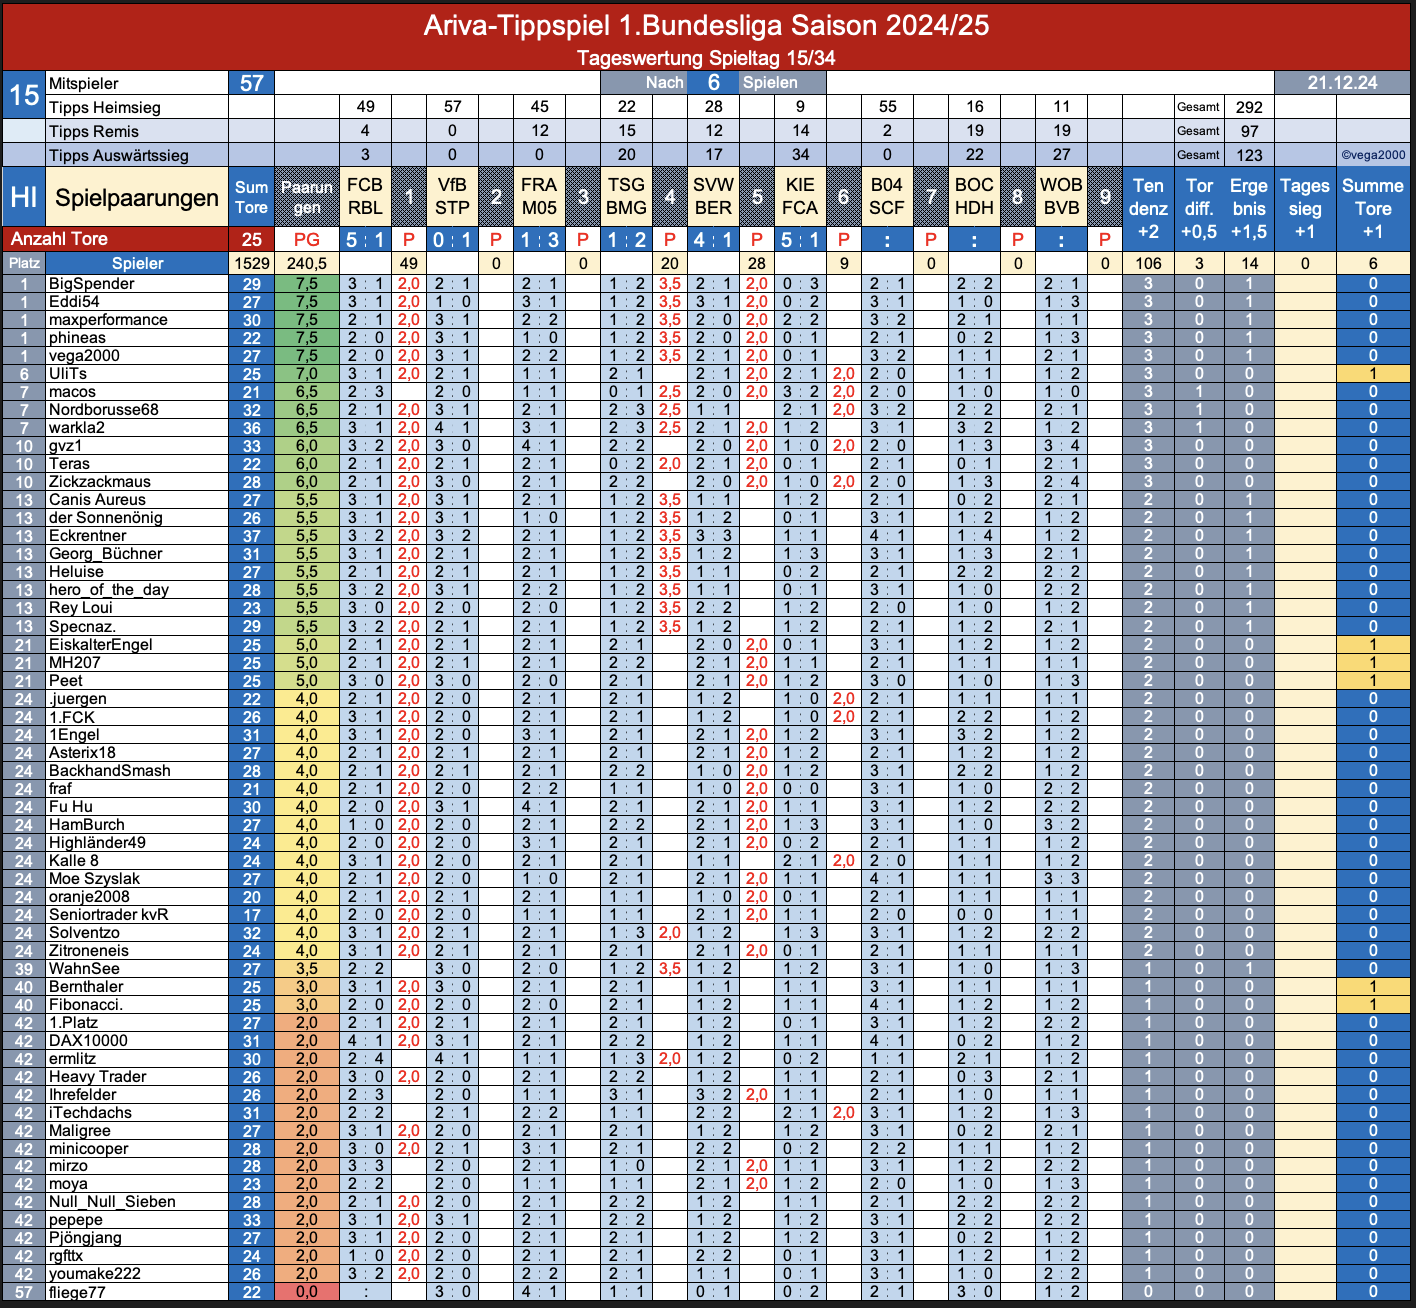Viewport: 1416px width, 1308px height.
Task: Click the 'SVW BER' match header
Action: 713,197
